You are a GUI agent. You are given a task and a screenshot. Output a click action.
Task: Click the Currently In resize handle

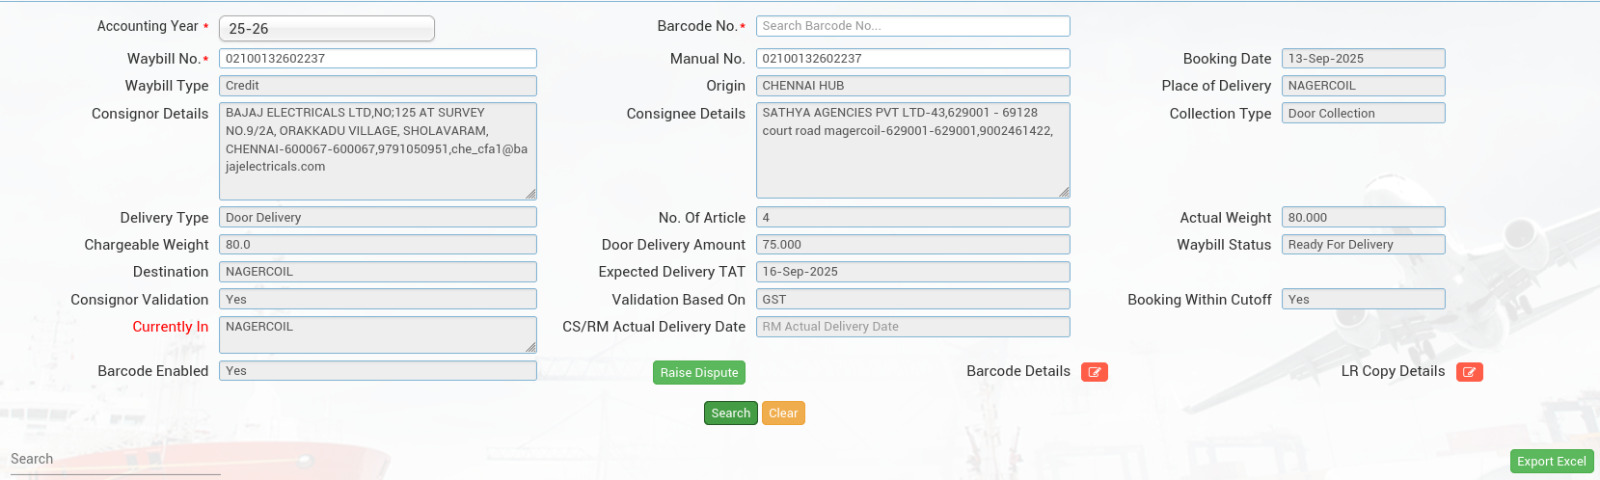(x=530, y=347)
